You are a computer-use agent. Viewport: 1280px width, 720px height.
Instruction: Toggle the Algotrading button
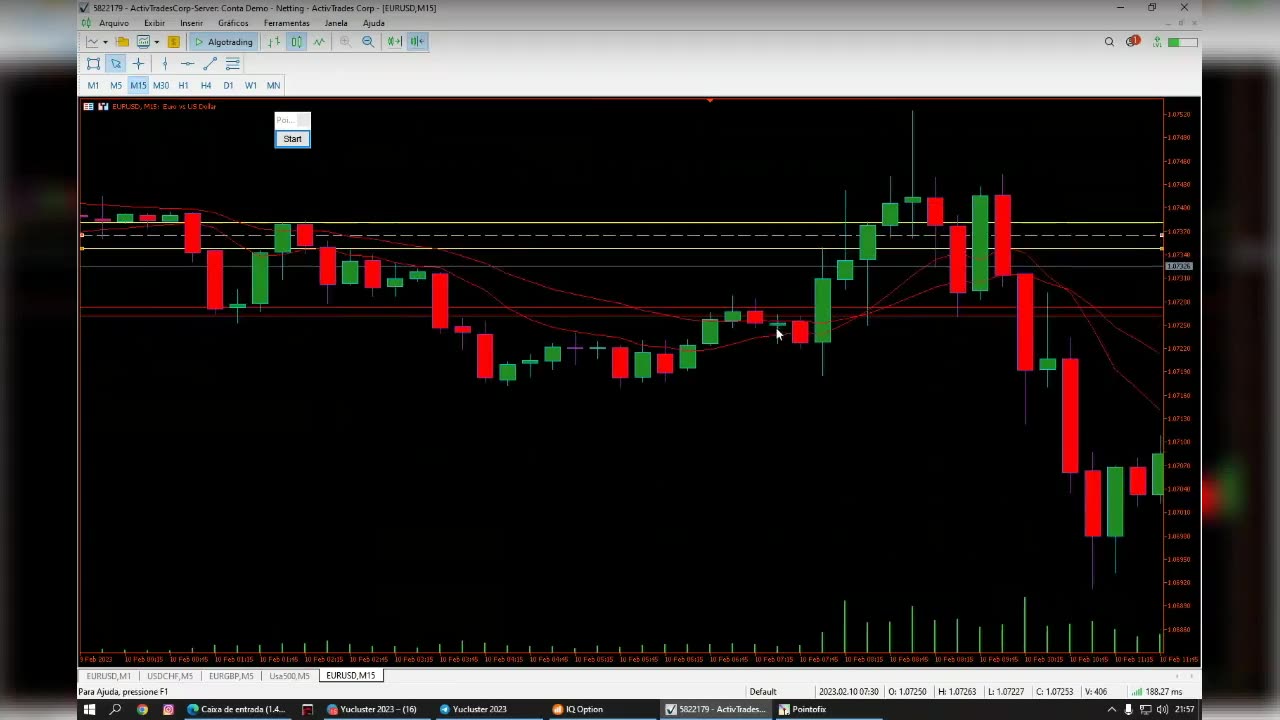point(223,42)
